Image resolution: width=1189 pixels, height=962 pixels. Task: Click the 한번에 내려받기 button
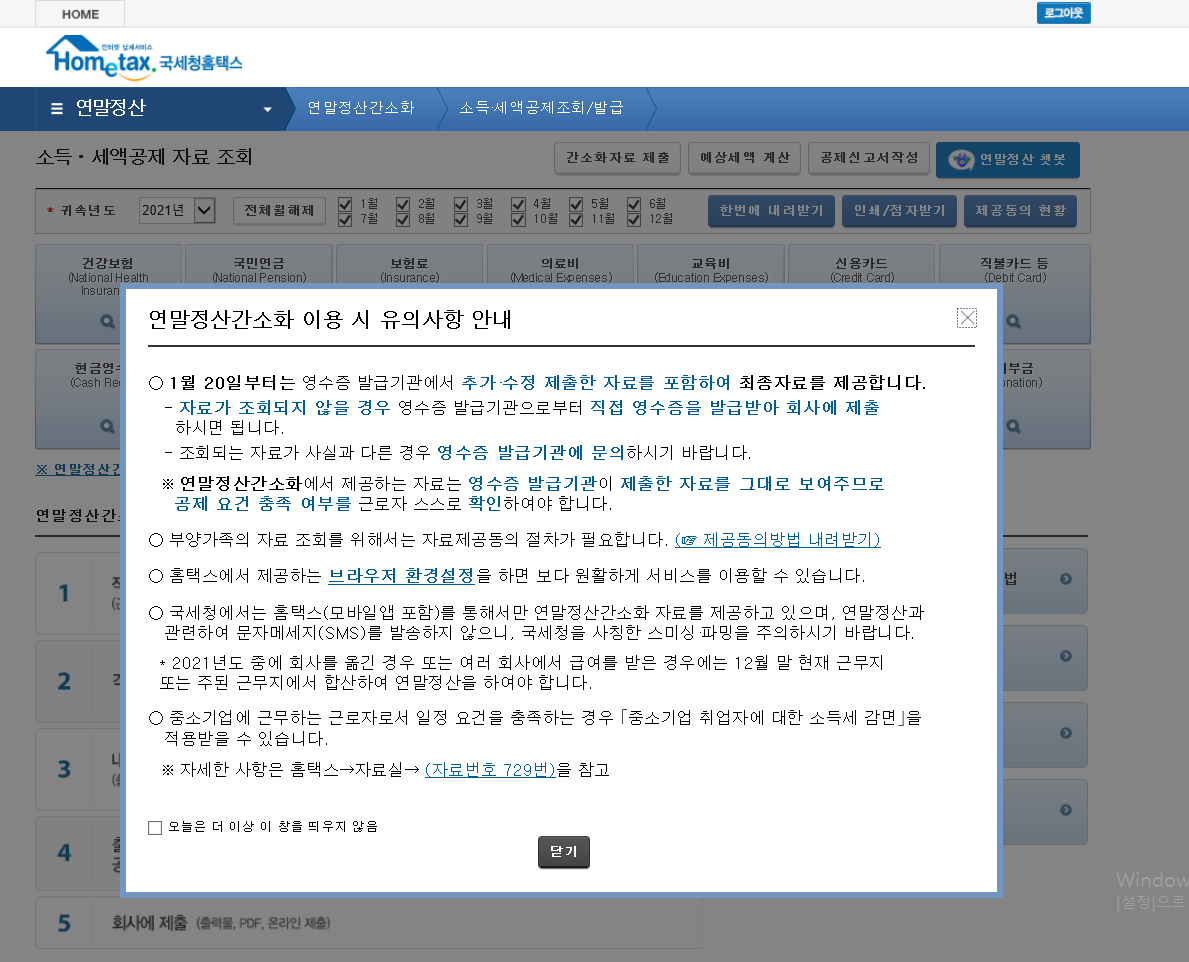point(771,211)
